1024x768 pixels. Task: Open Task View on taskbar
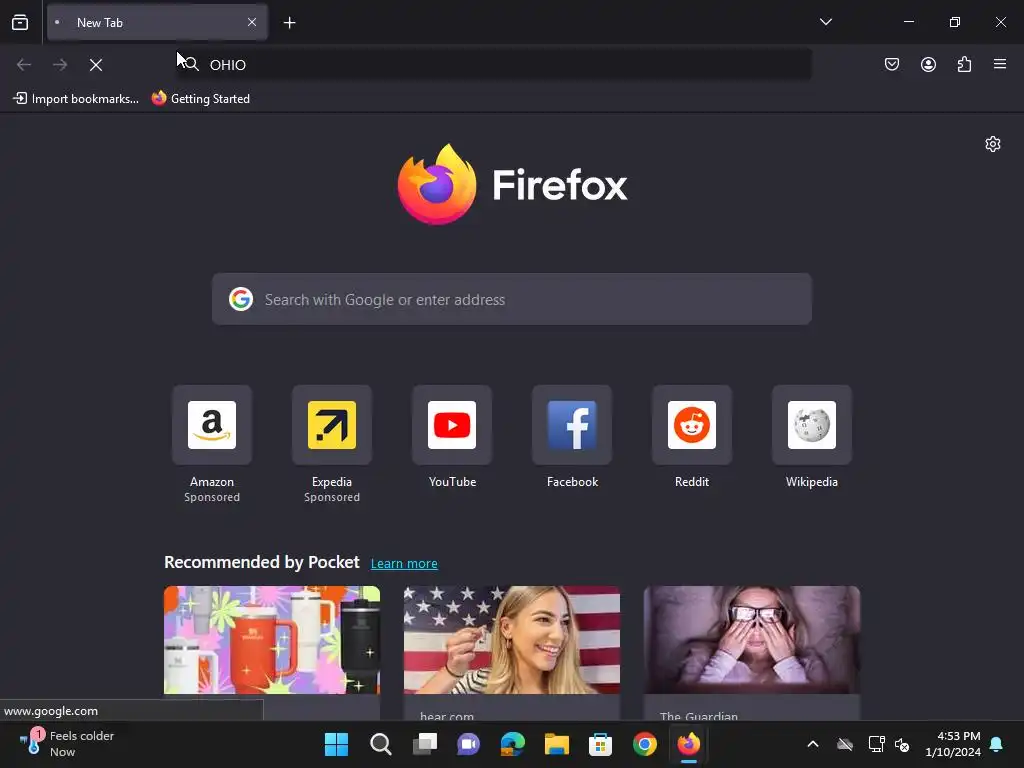(x=424, y=744)
